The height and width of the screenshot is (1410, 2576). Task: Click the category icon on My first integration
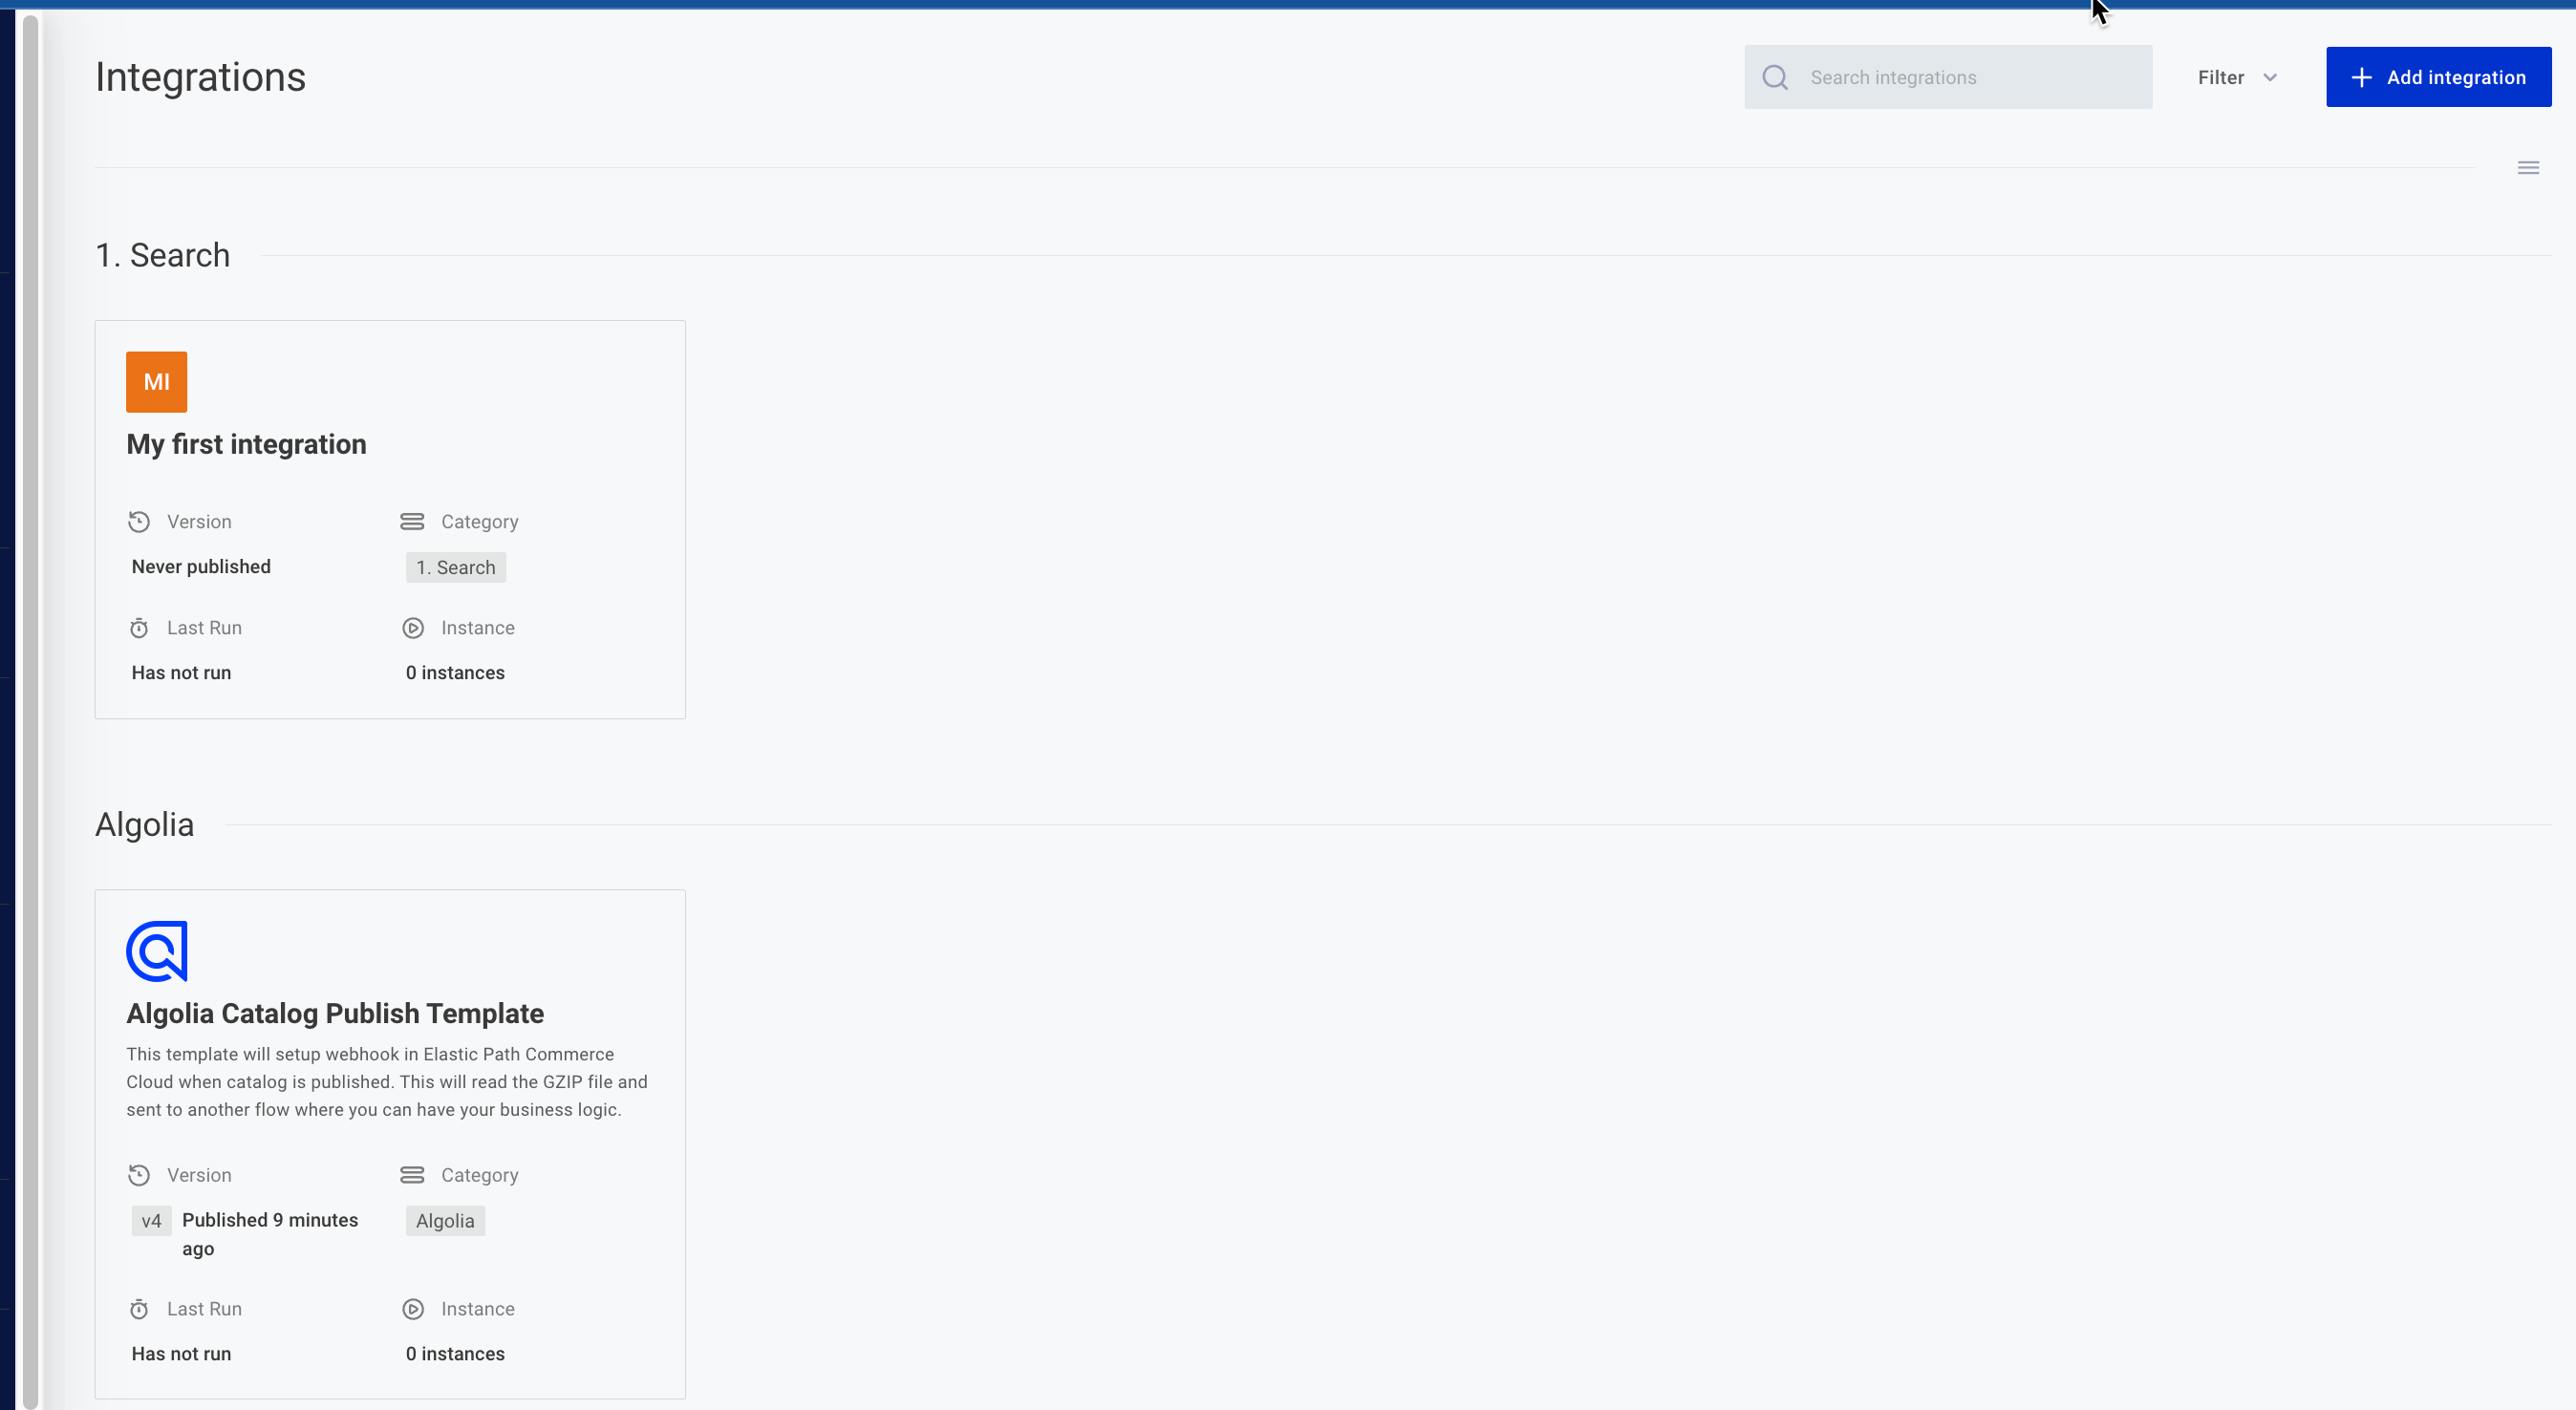coord(412,521)
